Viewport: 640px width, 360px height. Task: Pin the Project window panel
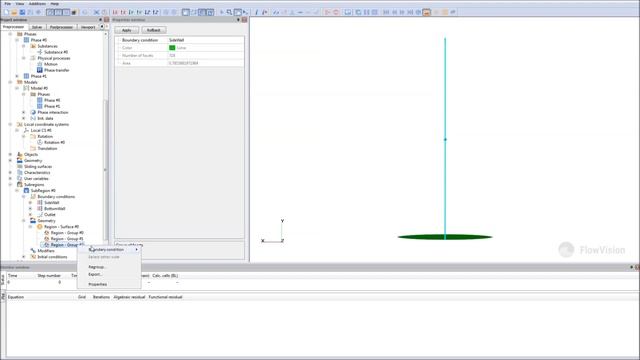click(x=100, y=20)
